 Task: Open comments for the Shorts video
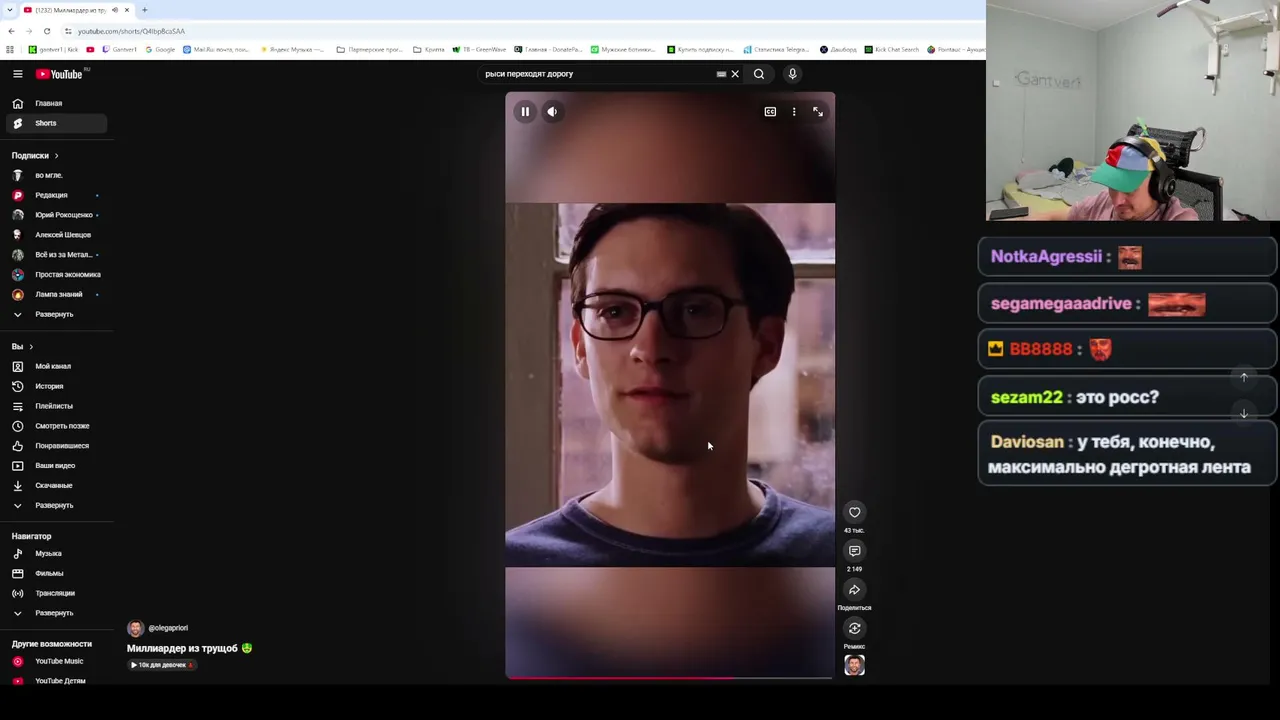point(854,551)
